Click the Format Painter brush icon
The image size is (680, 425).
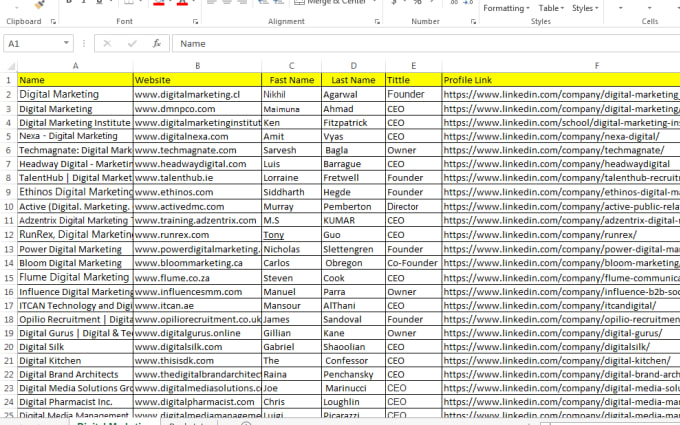(40, 4)
